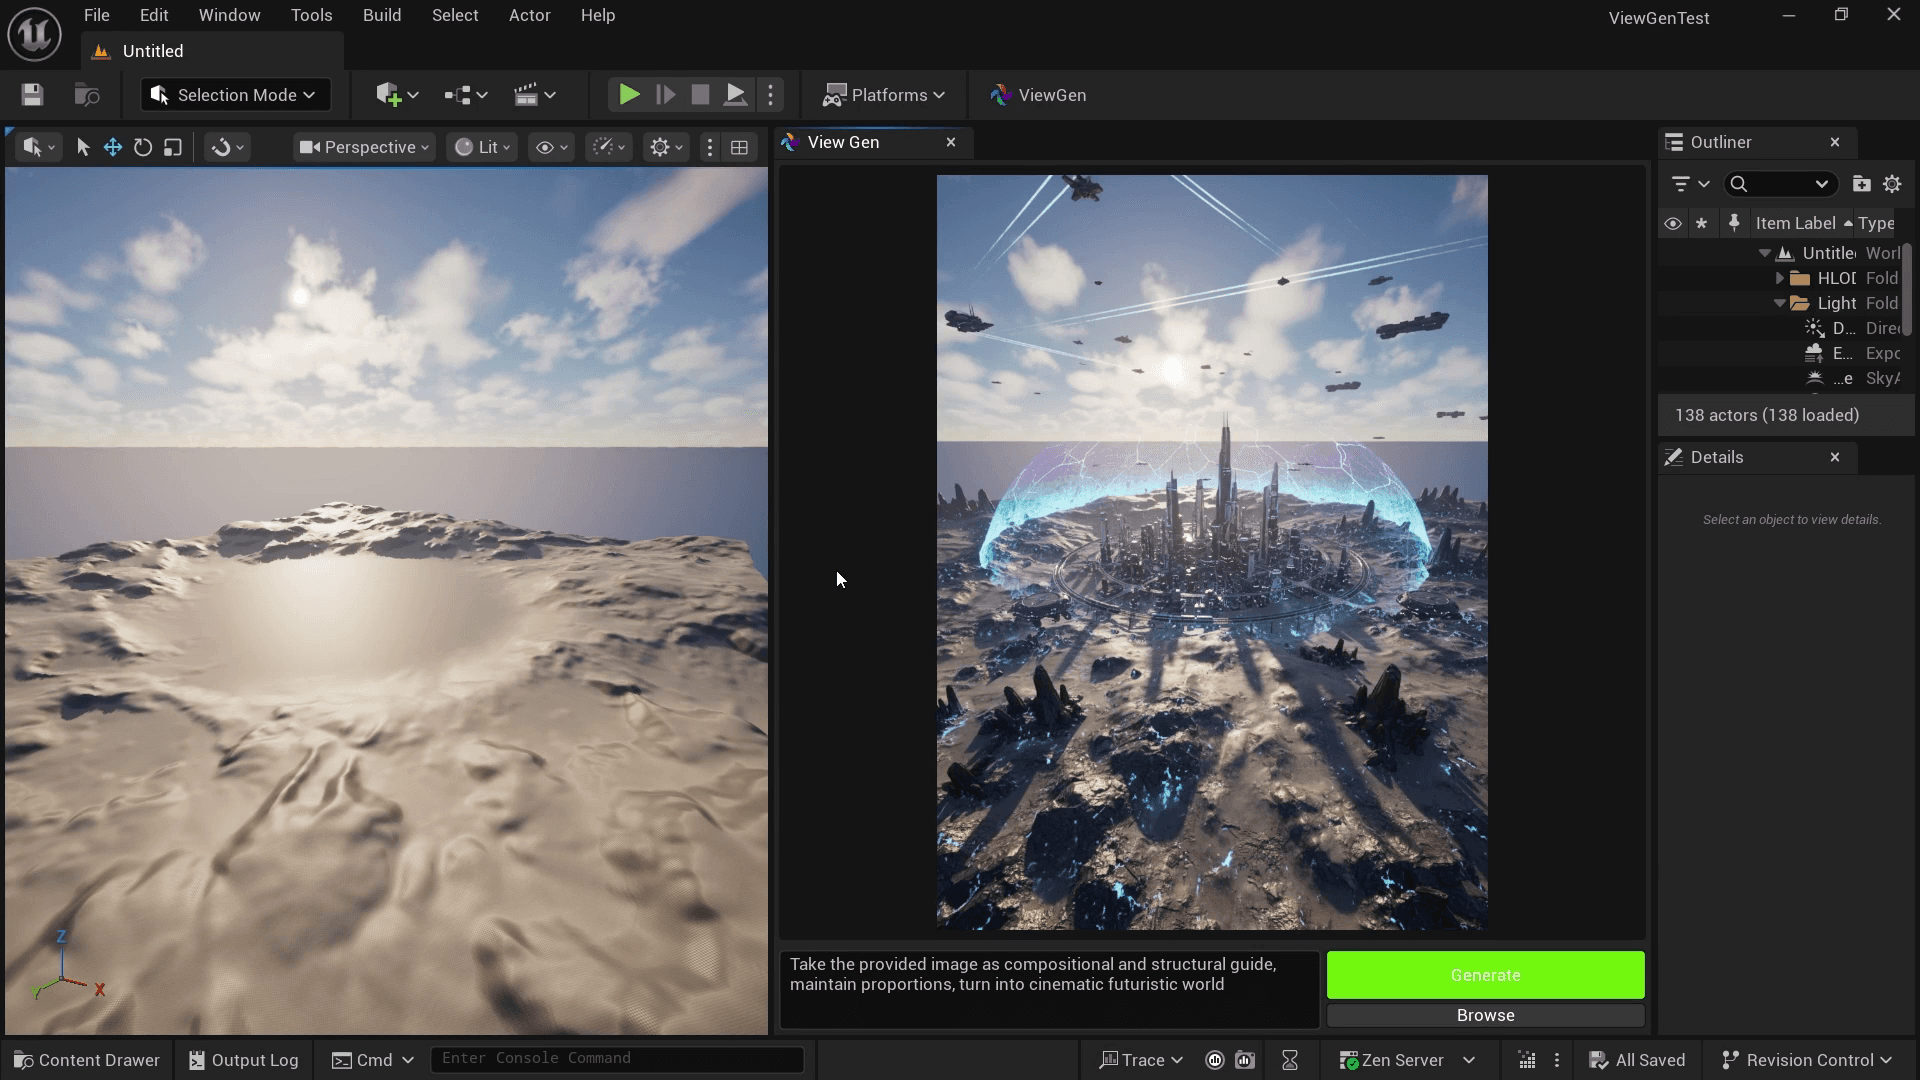Expand the HLOD folder in the Outliner
The width and height of the screenshot is (1920, 1080).
pos(1780,278)
